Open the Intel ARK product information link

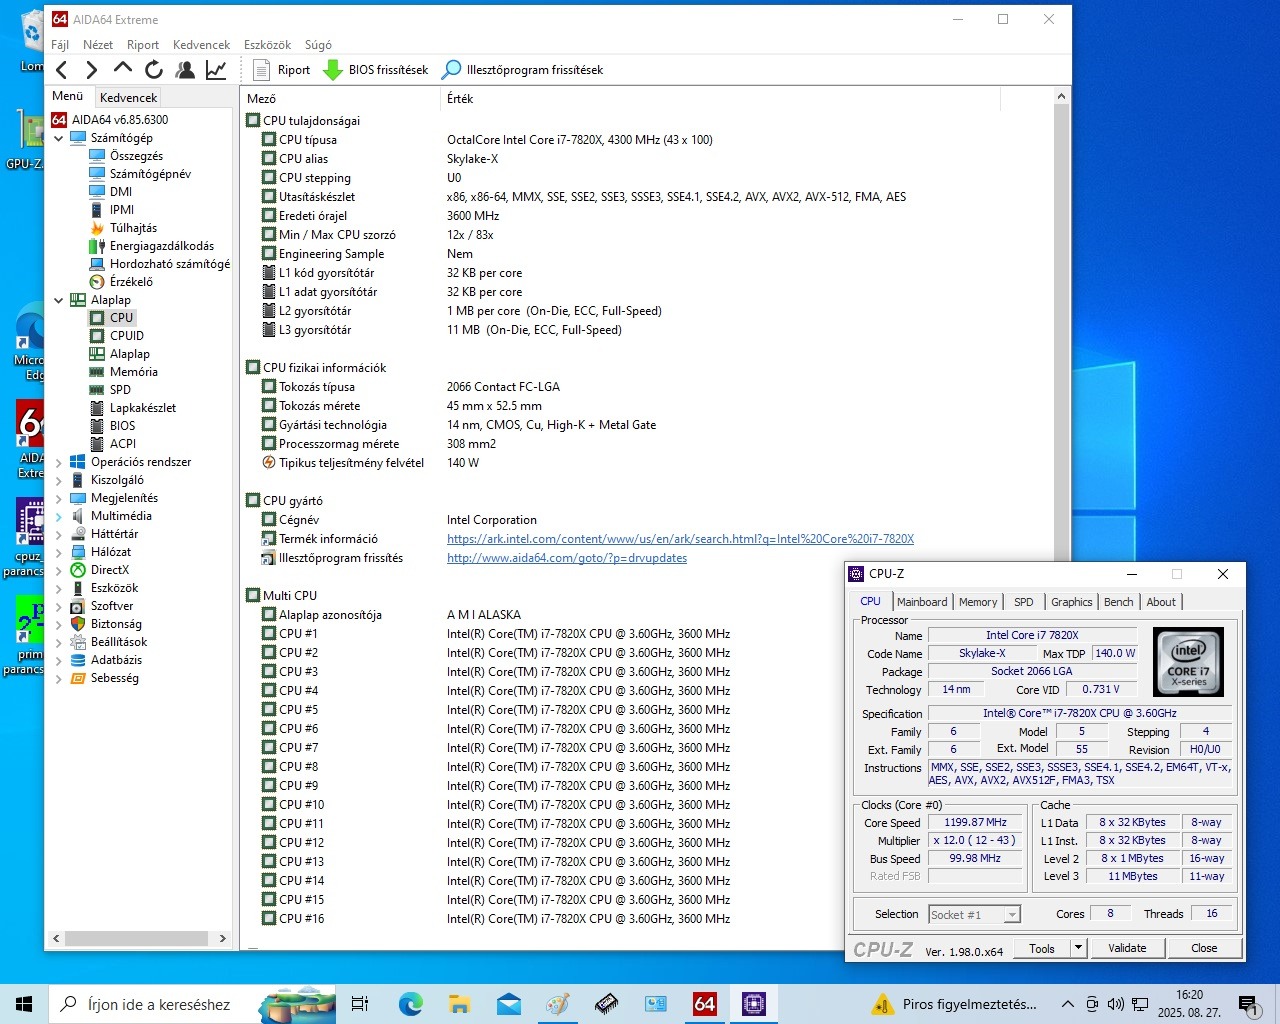tap(680, 539)
